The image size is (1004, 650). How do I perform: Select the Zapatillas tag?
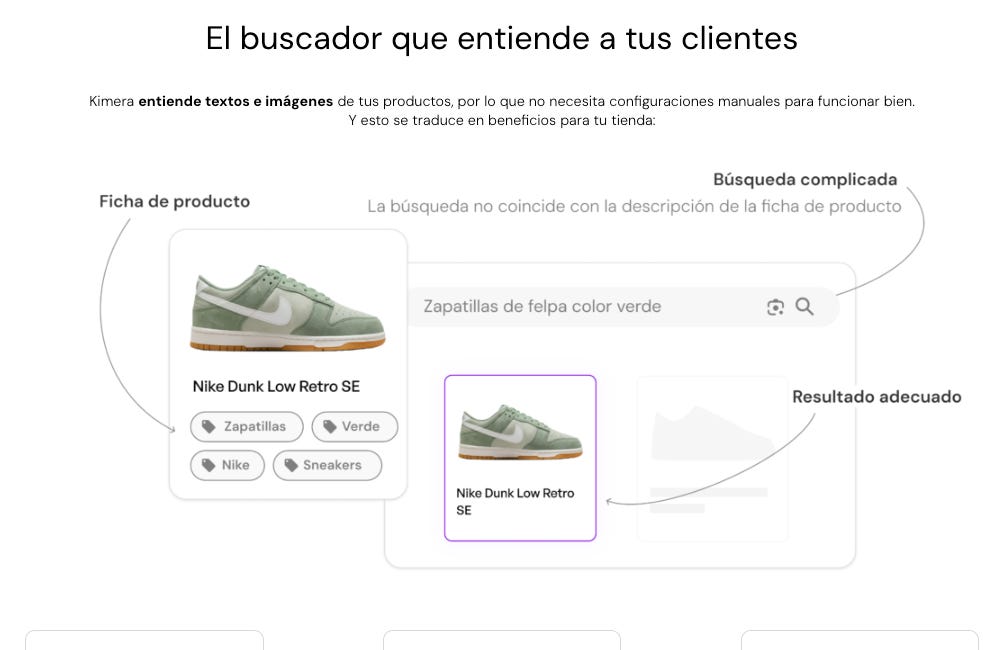(247, 427)
